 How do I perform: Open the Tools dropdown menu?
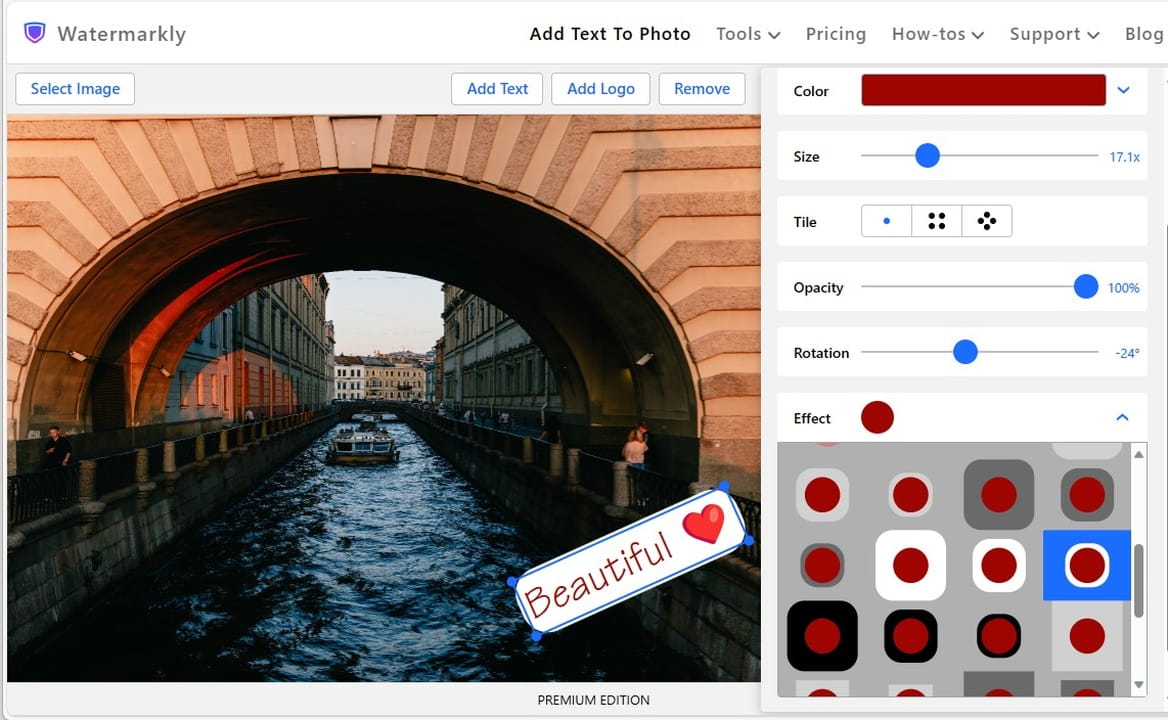click(x=747, y=34)
